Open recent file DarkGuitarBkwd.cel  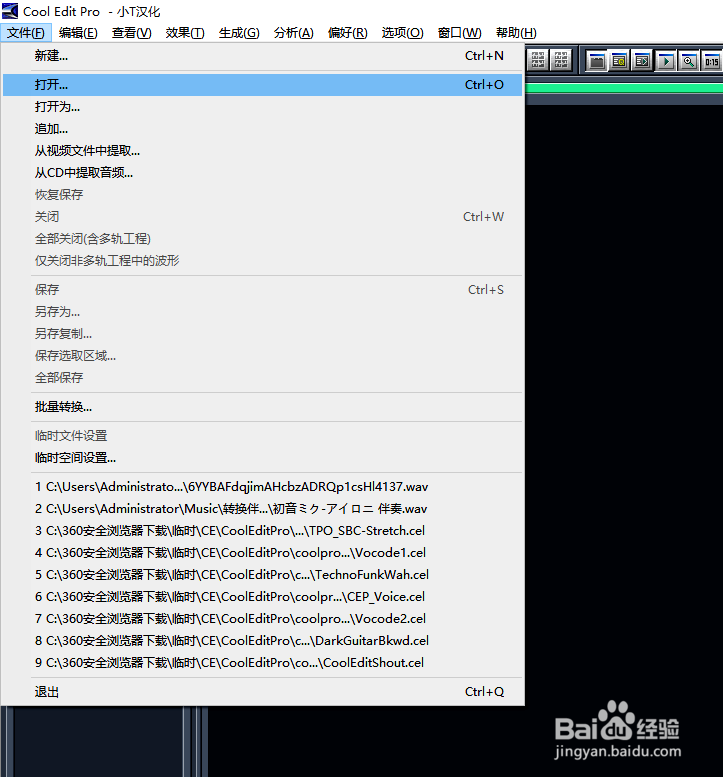point(263,641)
